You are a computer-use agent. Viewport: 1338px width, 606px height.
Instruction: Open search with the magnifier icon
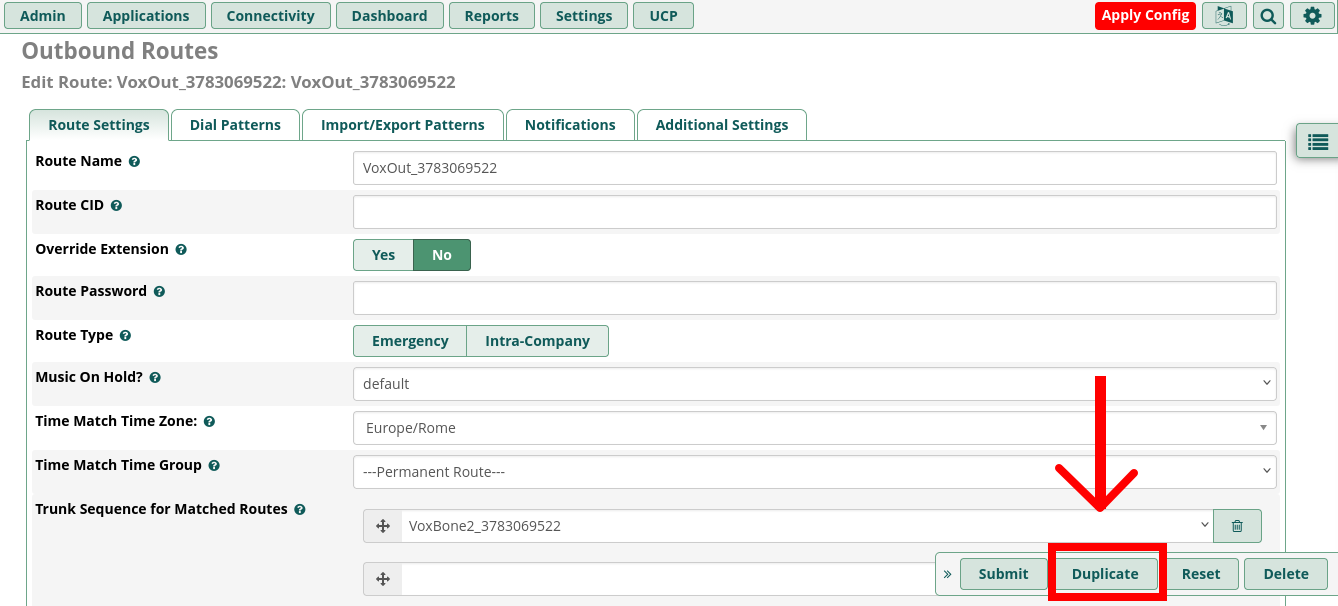pos(1268,16)
